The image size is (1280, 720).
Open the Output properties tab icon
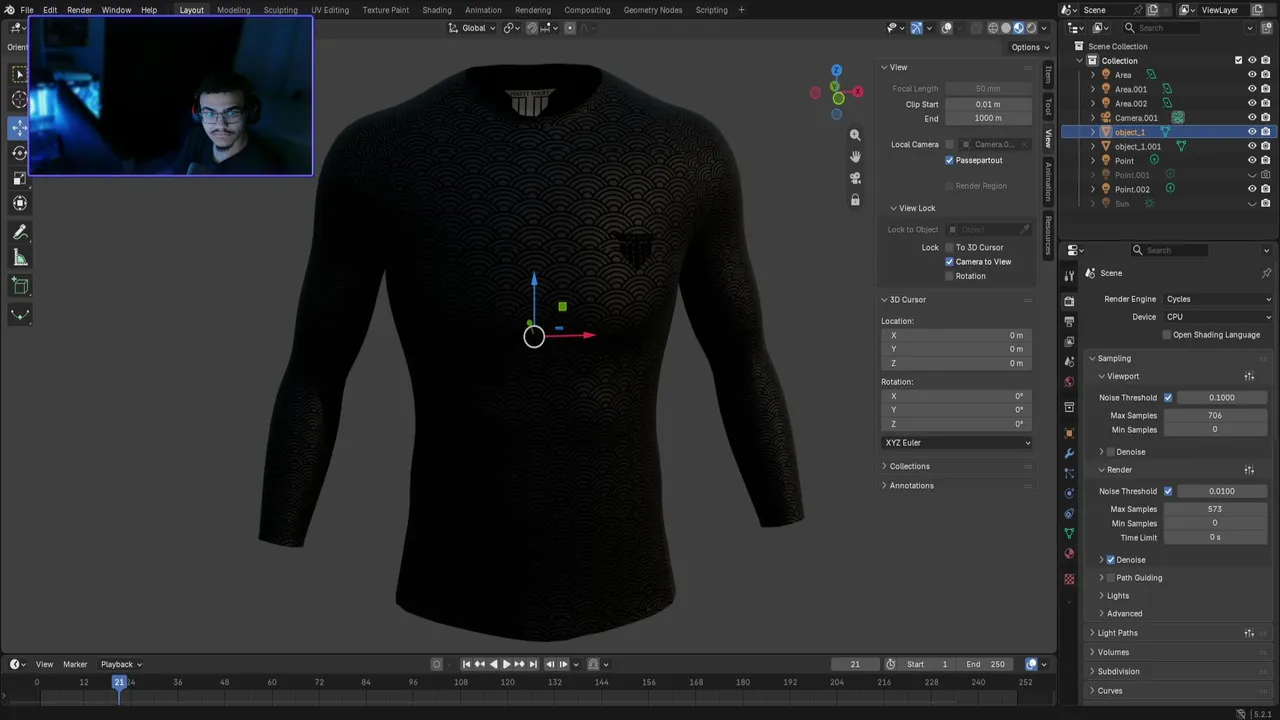click(1069, 322)
